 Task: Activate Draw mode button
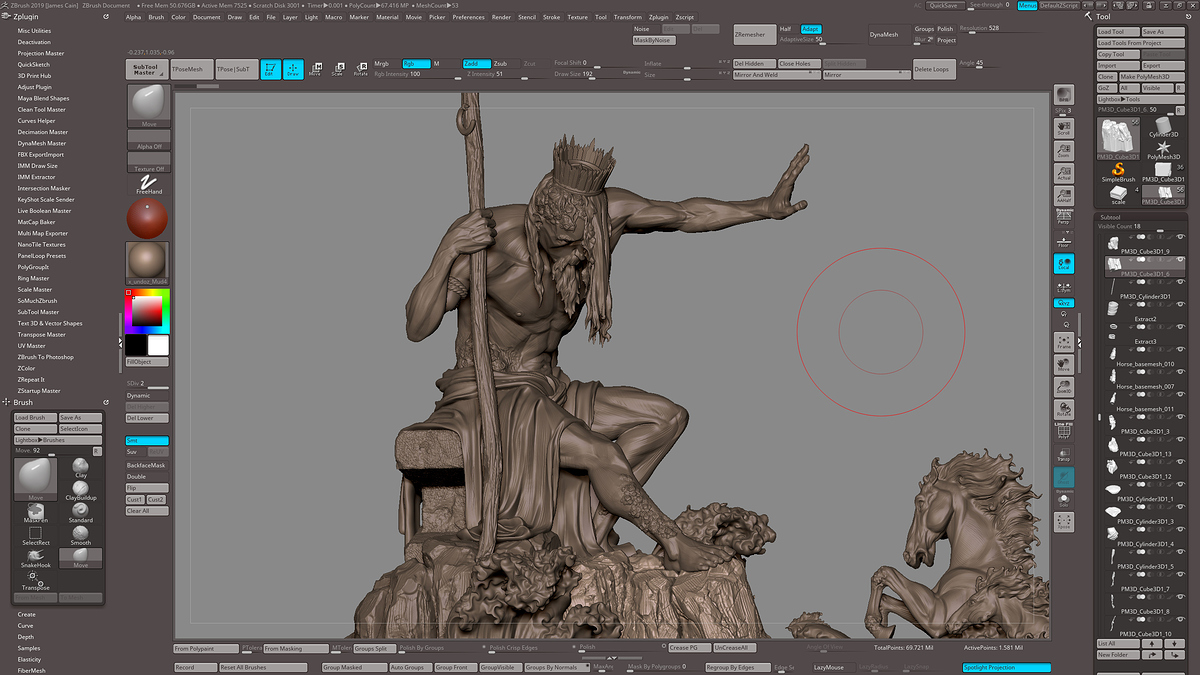[x=293, y=70]
